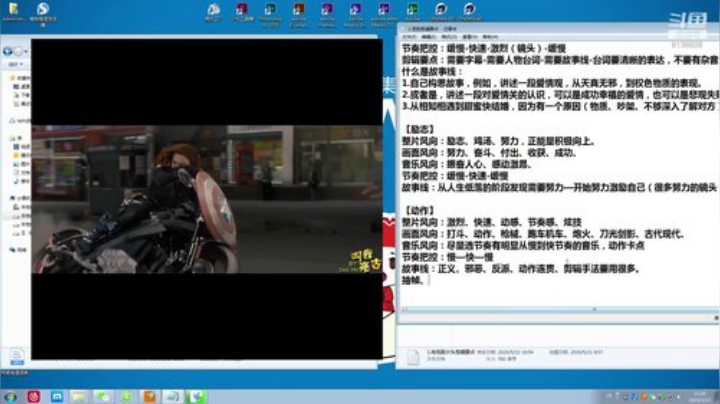Viewport: 720px width, 404px height.
Task: Click the 【动作】 heading in Notepad
Action: pyautogui.click(x=419, y=210)
